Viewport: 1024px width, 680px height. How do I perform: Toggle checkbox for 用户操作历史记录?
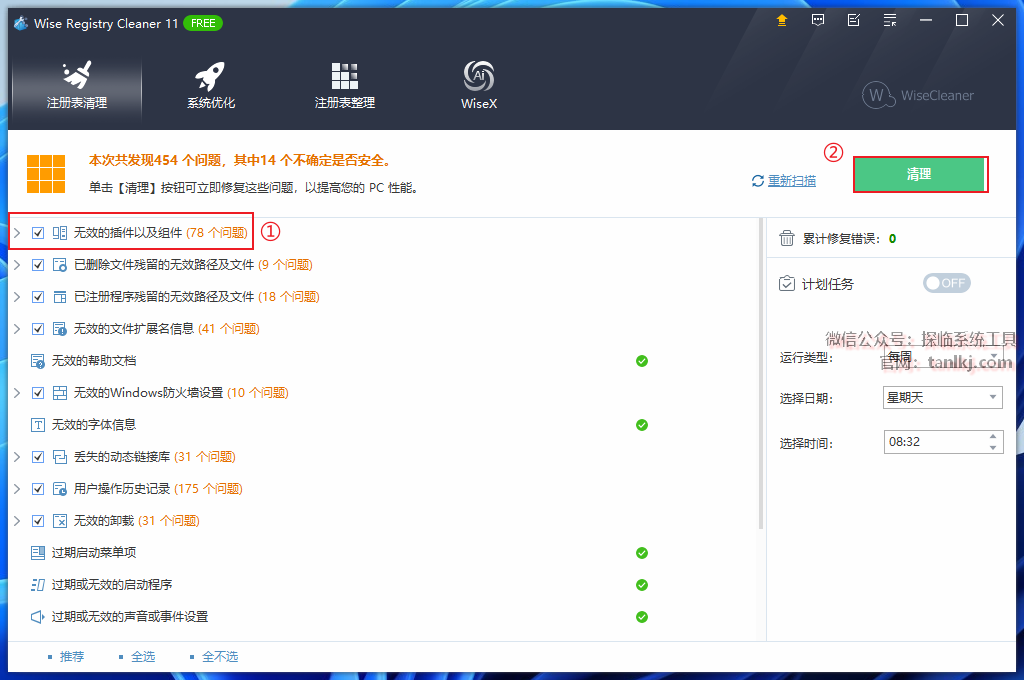(38, 489)
